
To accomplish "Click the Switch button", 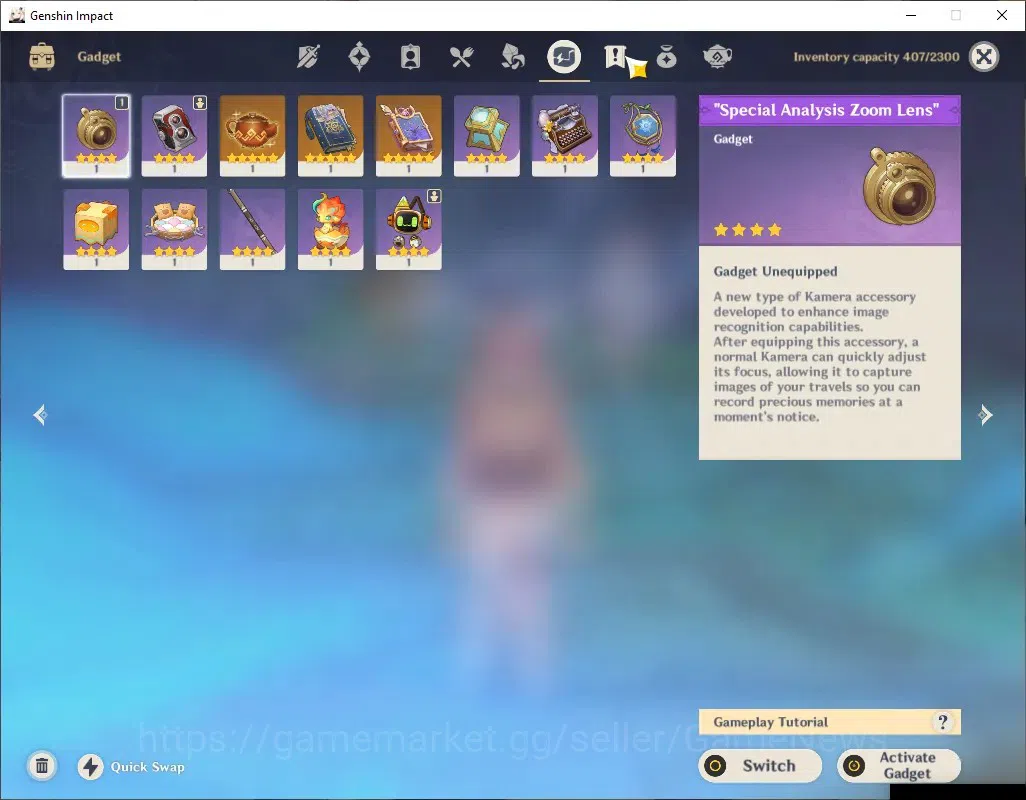I will pyautogui.click(x=760, y=766).
